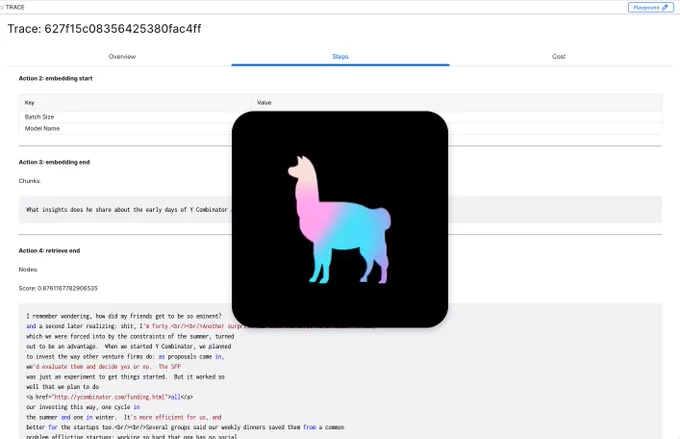680x439 pixels.
Task: Click line 'our investing this way, one cycle in'
Action: [x=83, y=407]
